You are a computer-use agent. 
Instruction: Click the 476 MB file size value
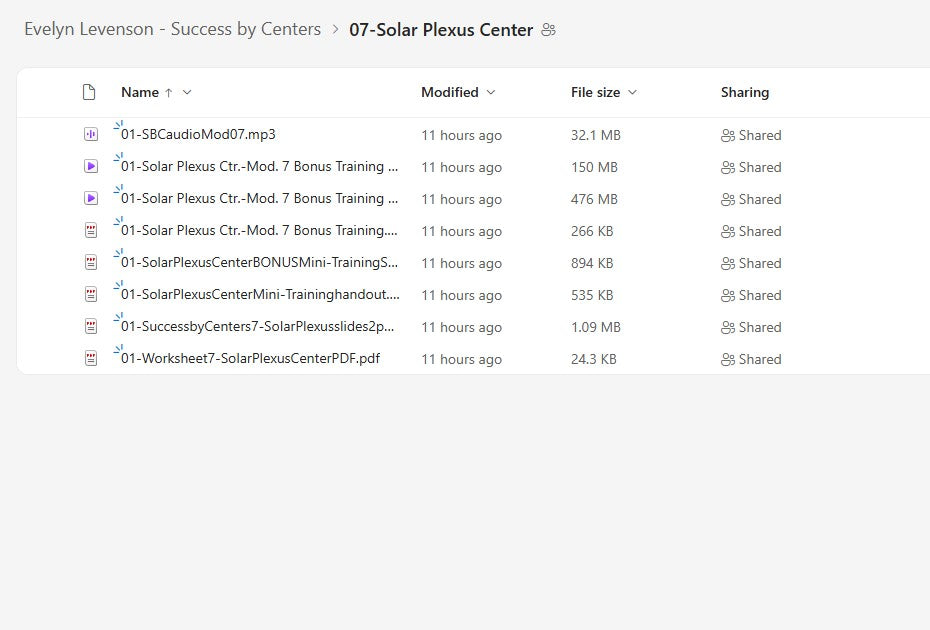click(x=594, y=199)
